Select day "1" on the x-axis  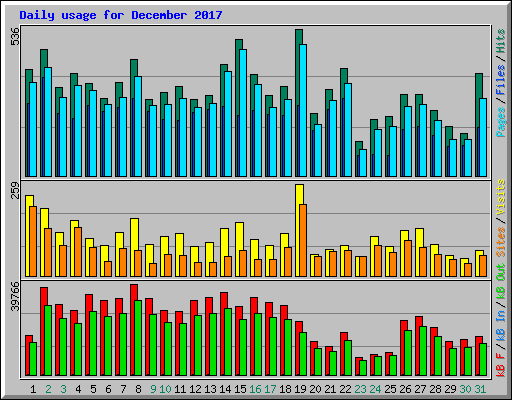click(x=33, y=389)
